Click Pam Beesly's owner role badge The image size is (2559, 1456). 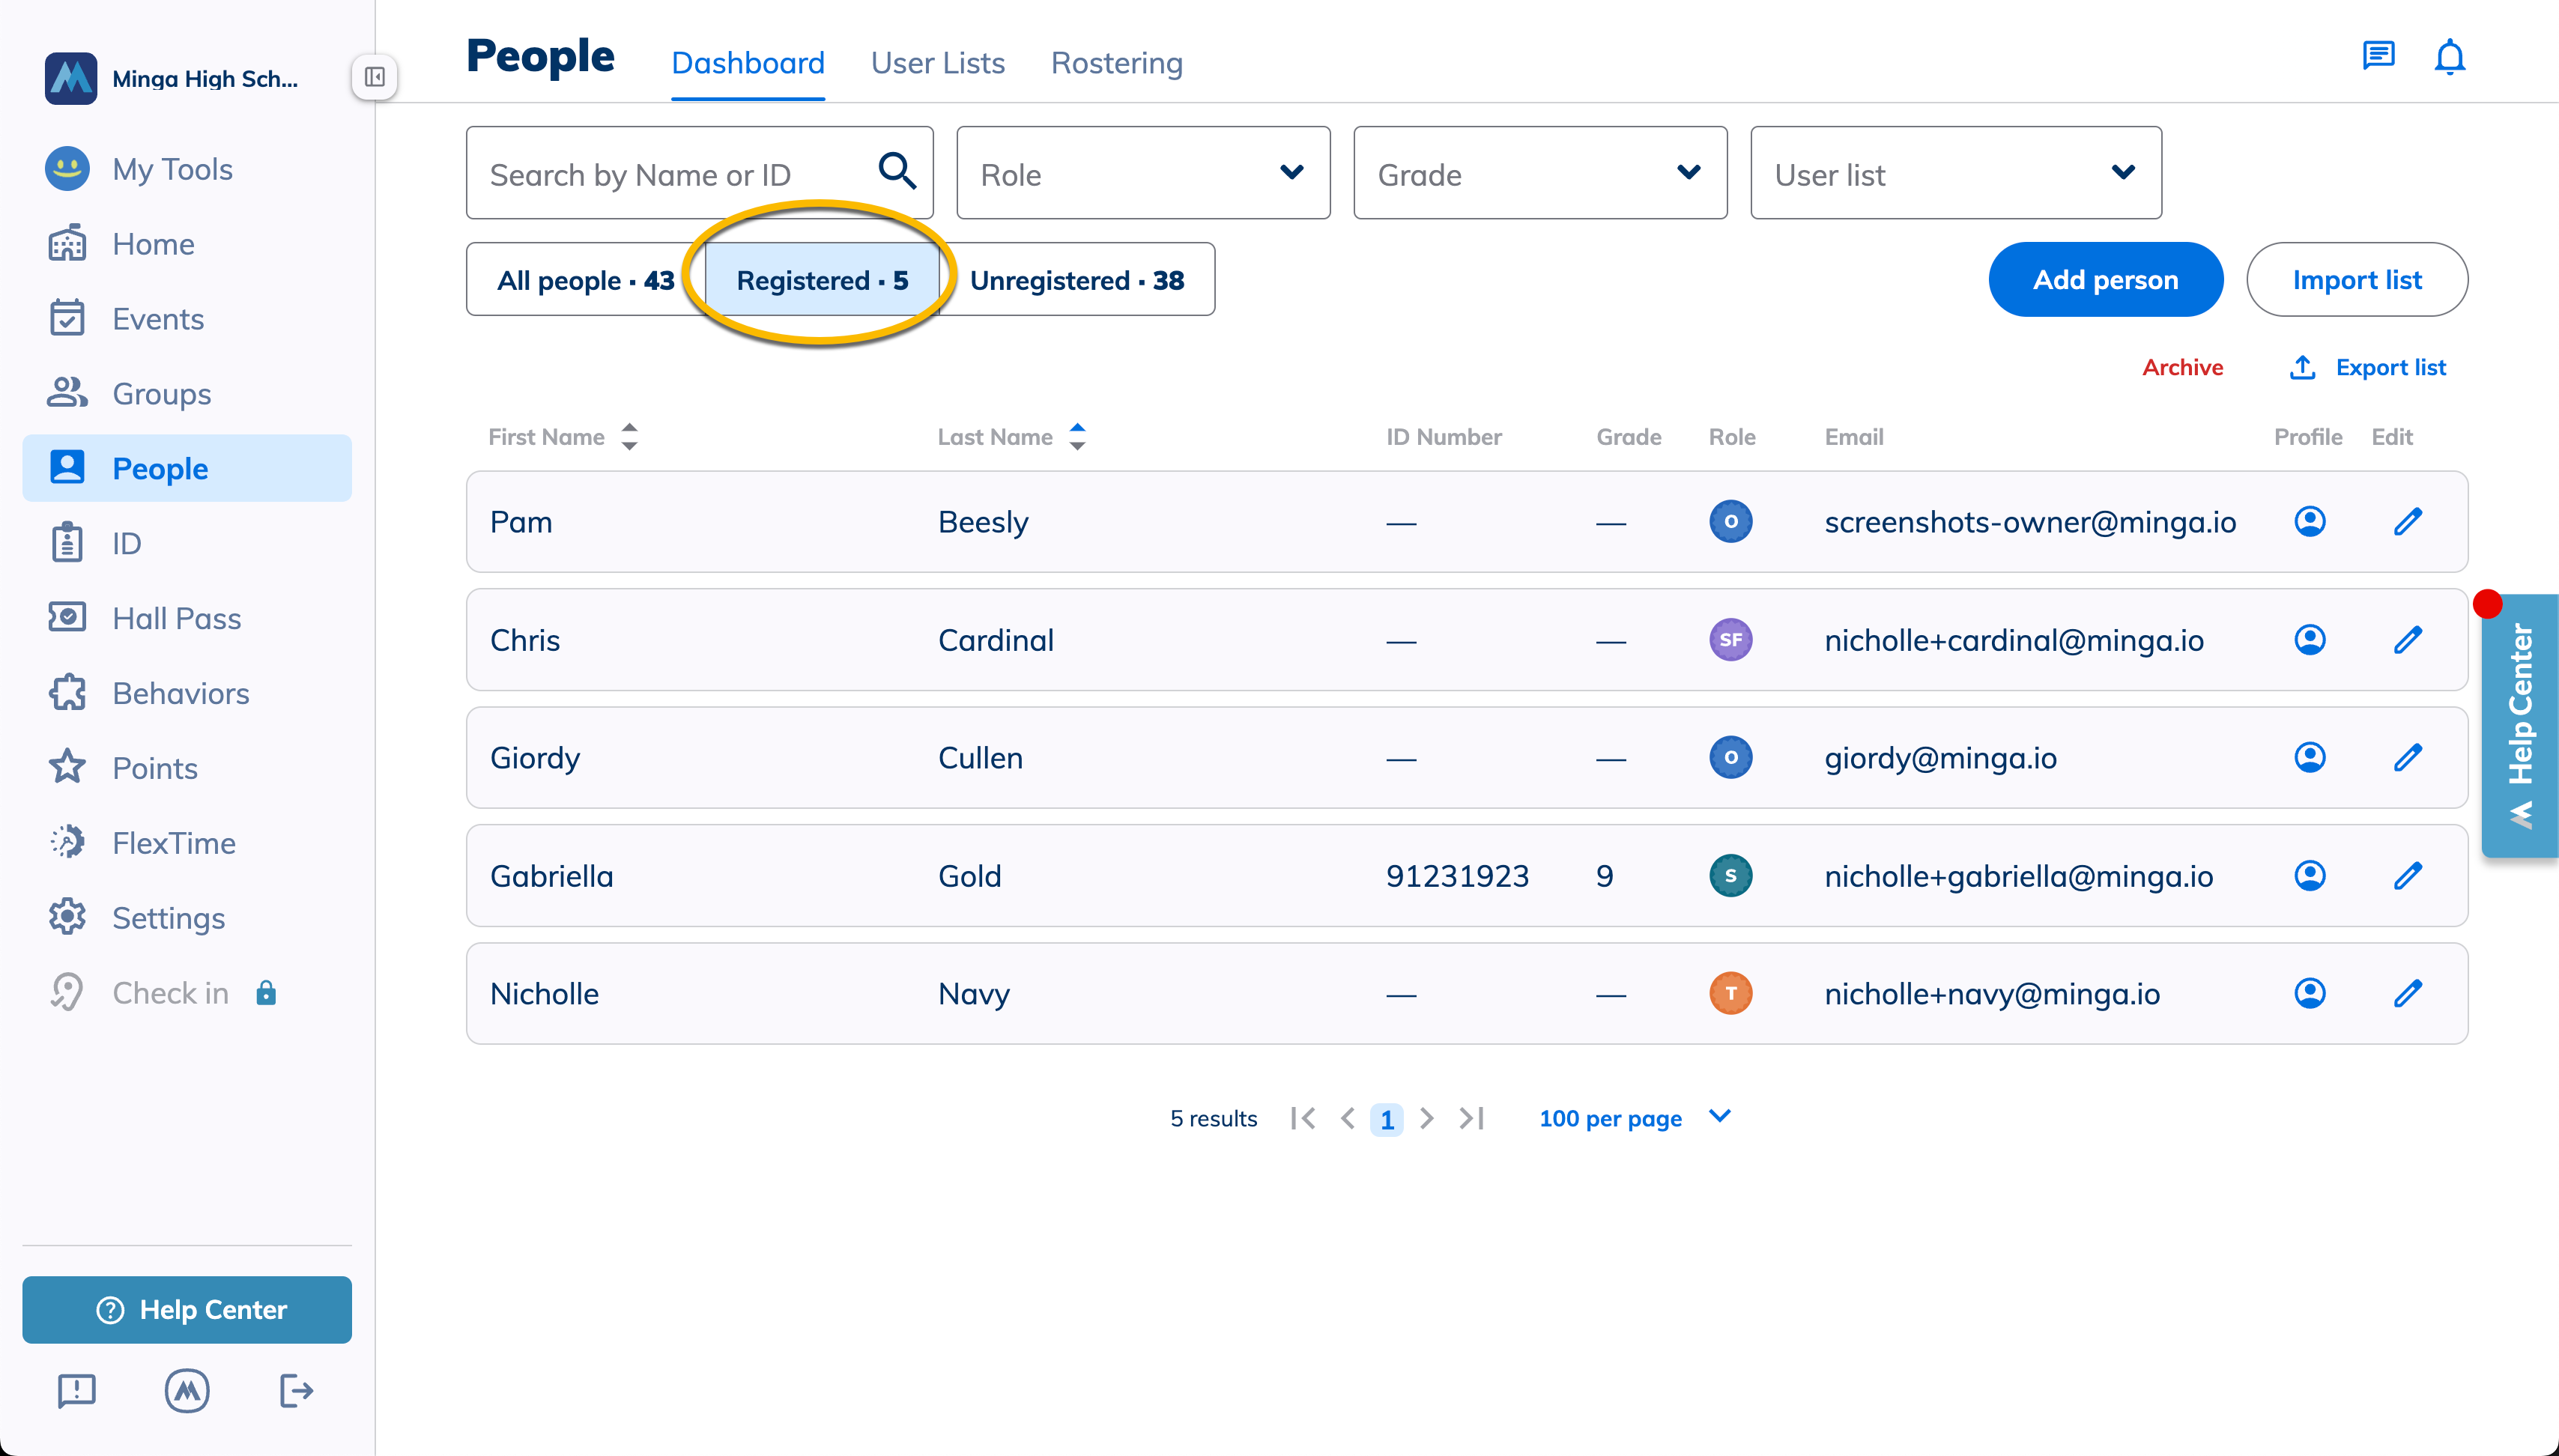(1730, 521)
